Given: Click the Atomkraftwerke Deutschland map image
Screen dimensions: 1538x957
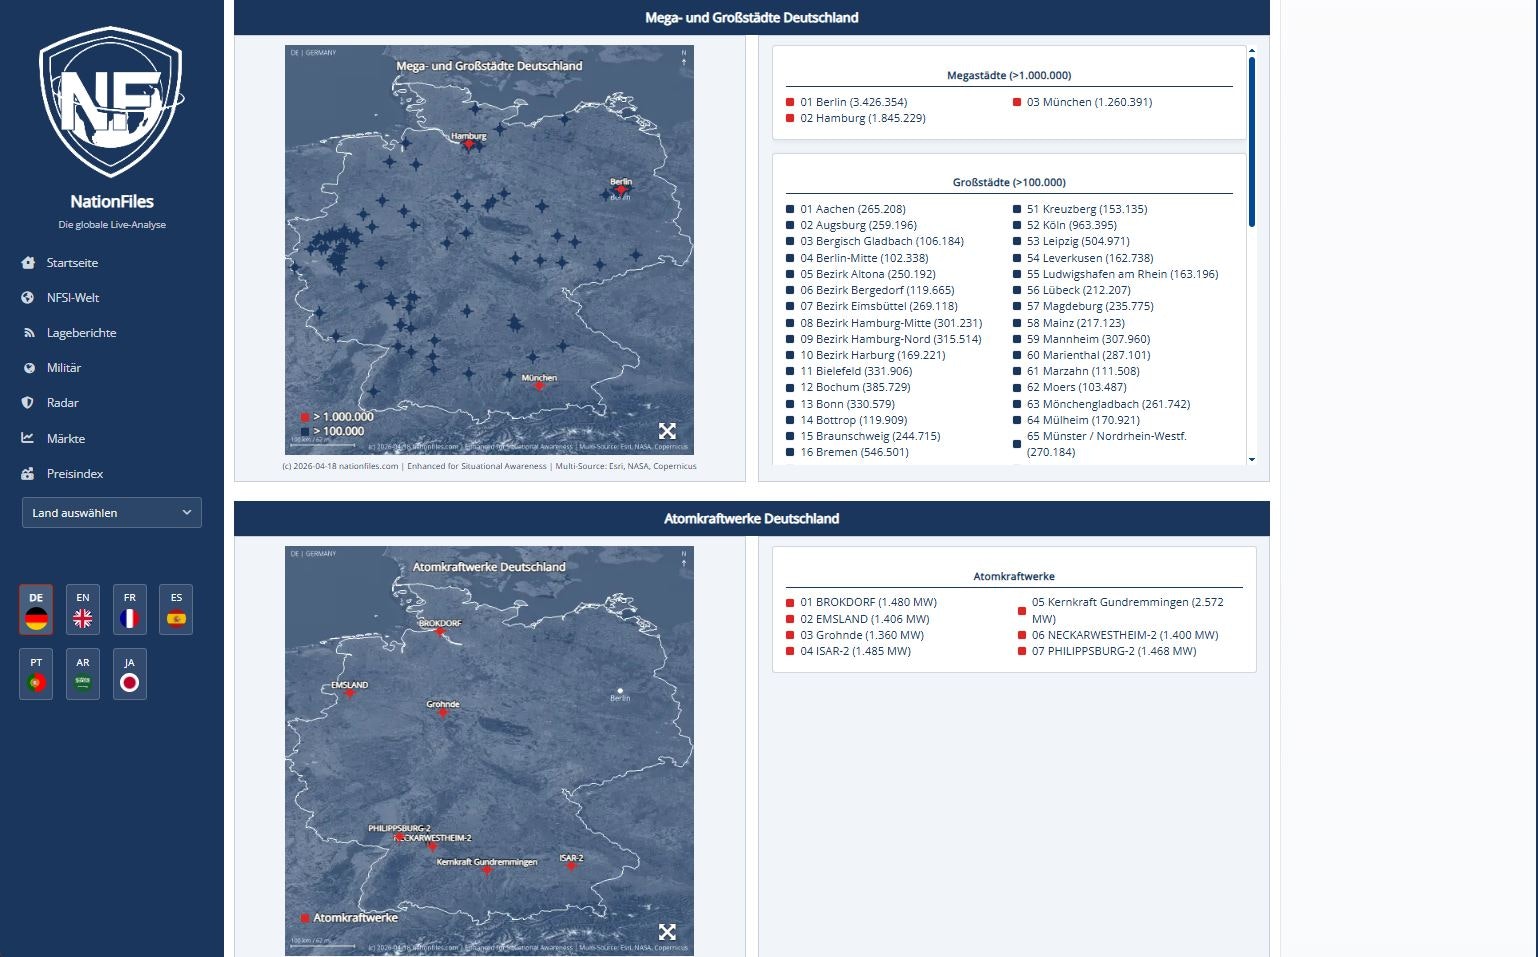Looking at the screenshot, I should (x=489, y=751).
